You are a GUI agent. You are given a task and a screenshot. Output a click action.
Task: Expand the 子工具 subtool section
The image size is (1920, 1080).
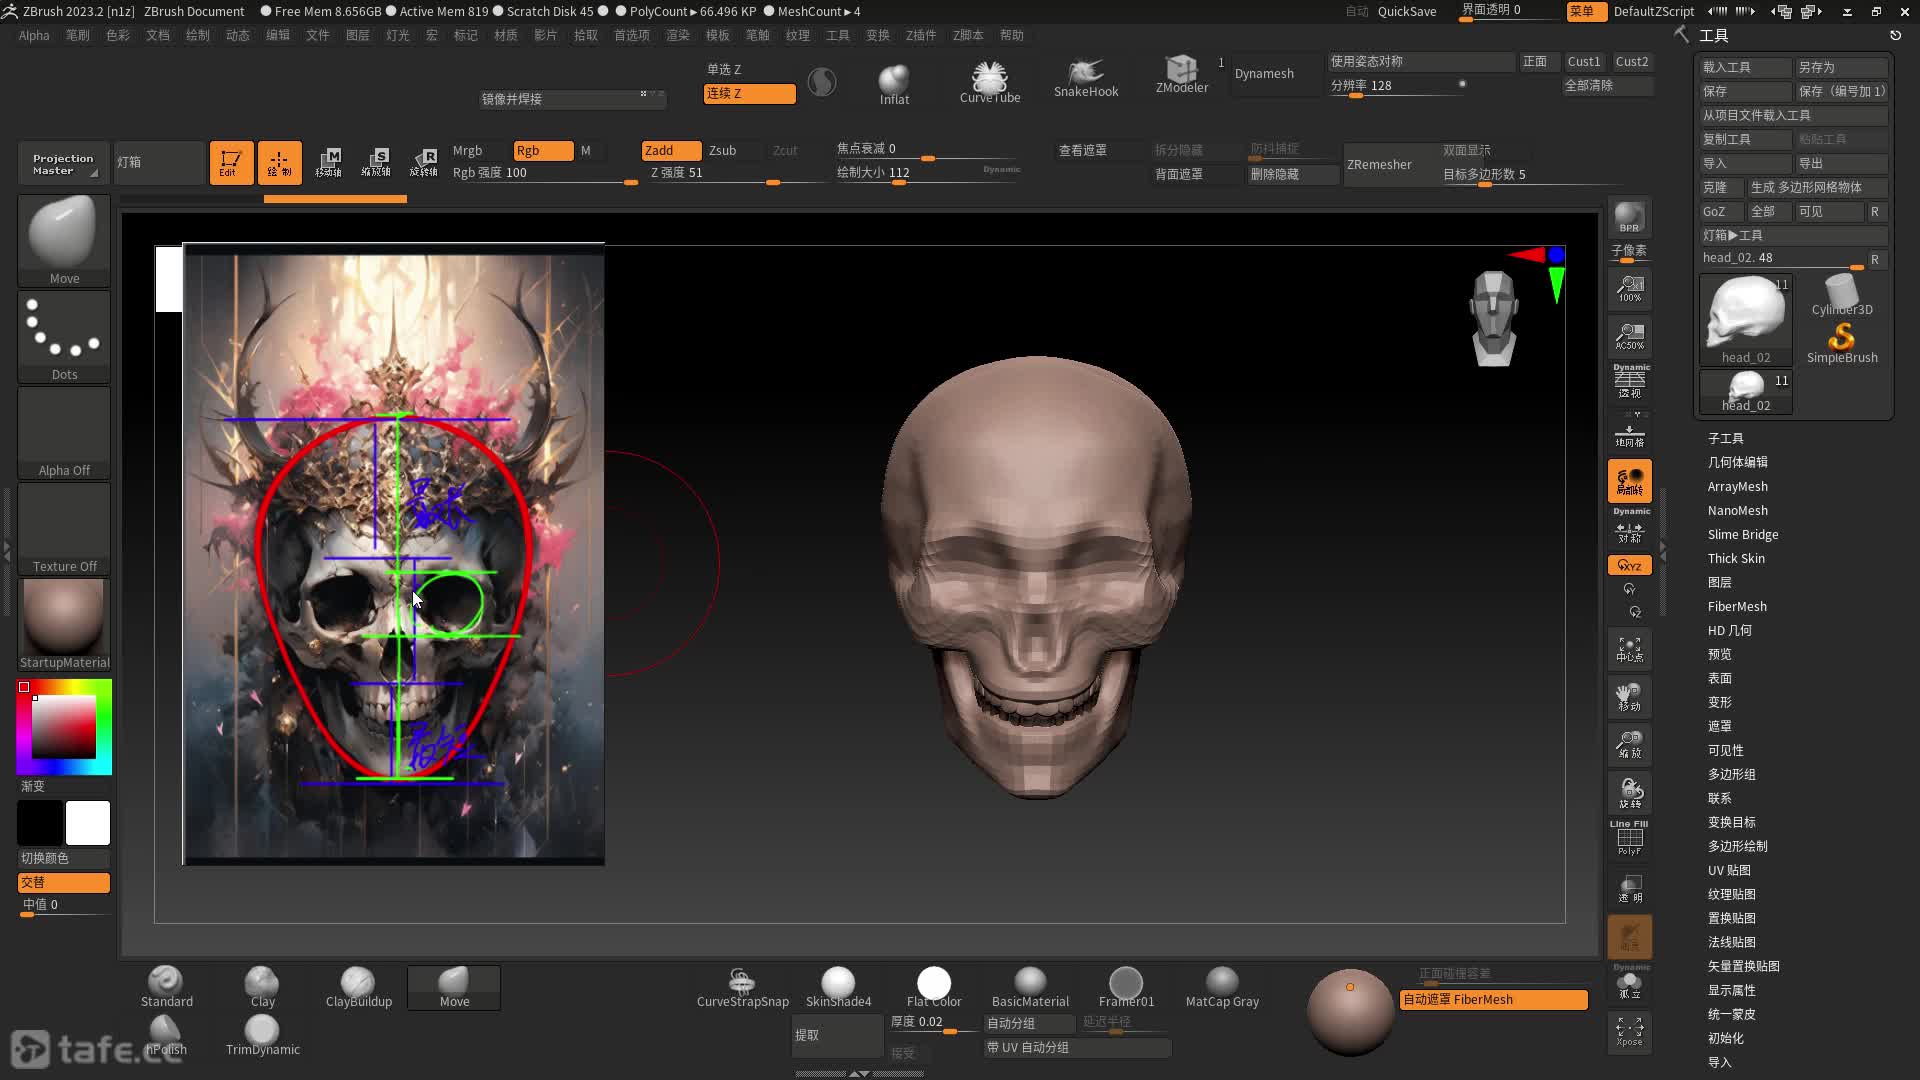pos(1725,439)
